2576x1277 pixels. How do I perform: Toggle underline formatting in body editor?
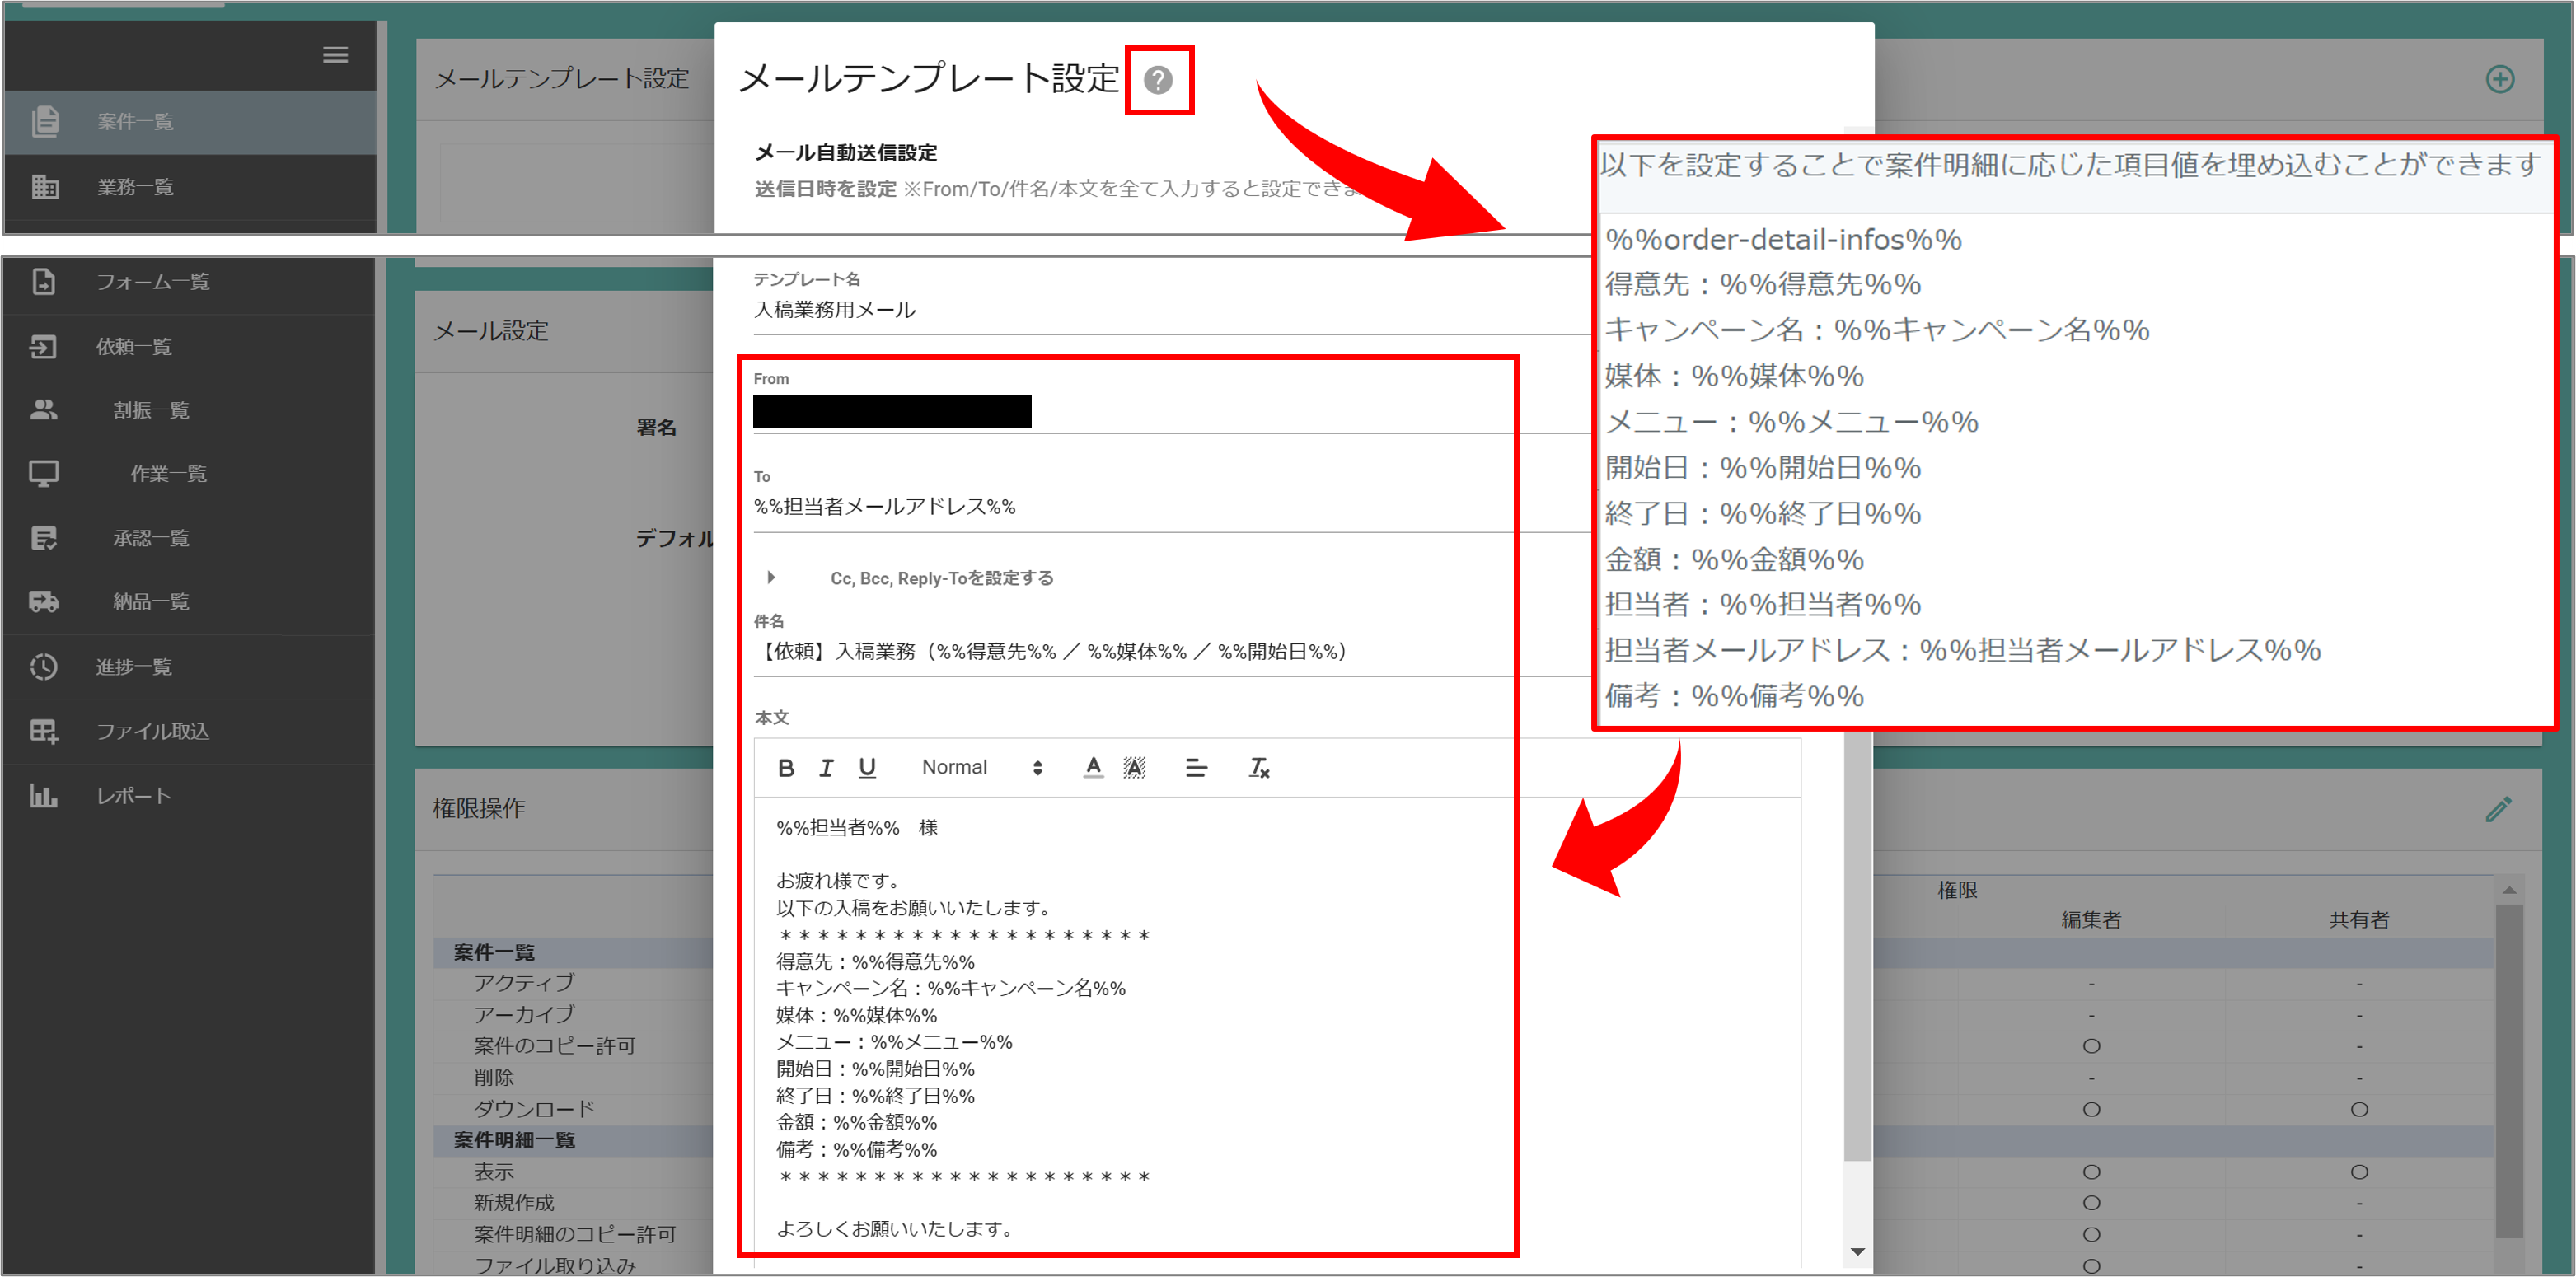(x=867, y=768)
